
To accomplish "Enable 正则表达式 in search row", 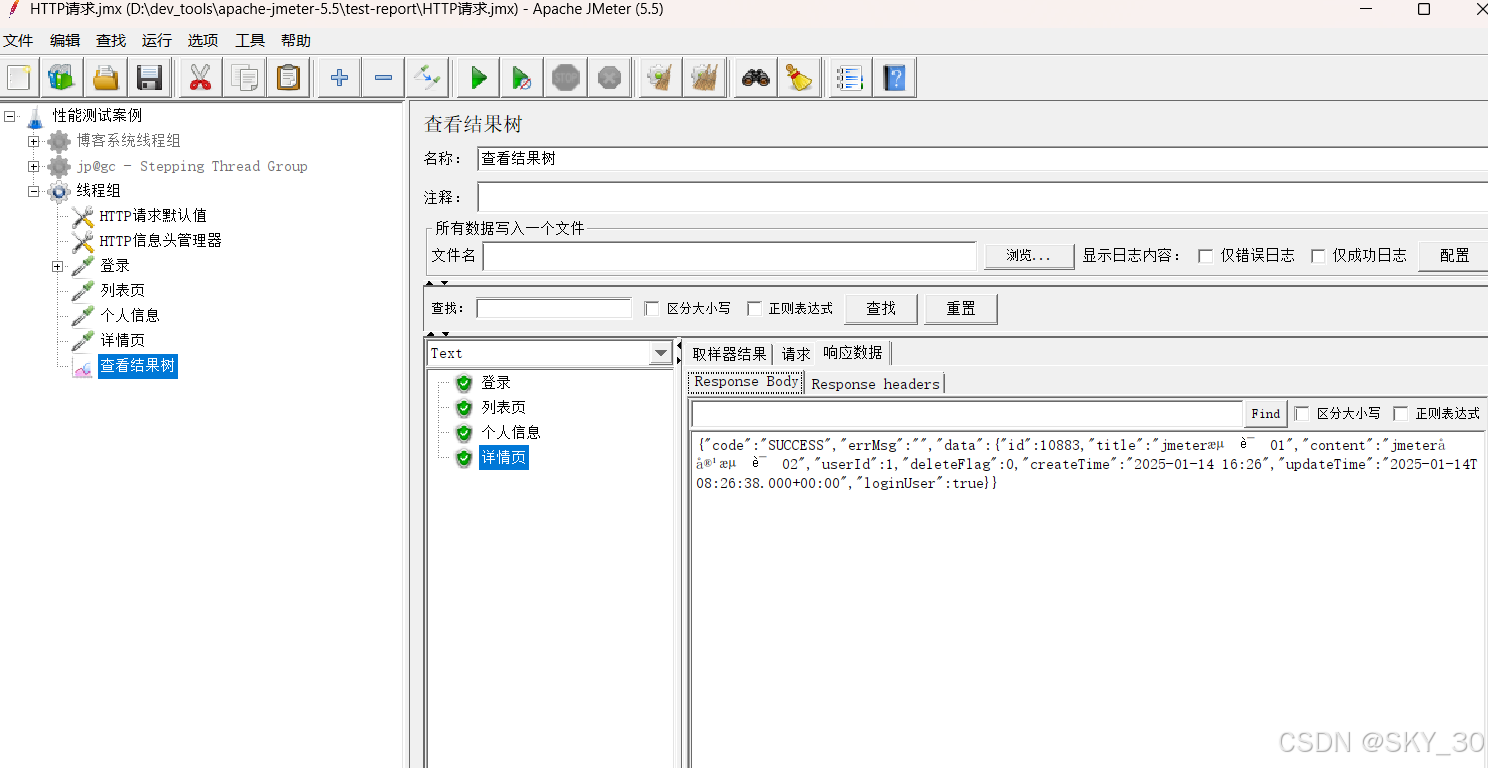I will (x=754, y=309).
